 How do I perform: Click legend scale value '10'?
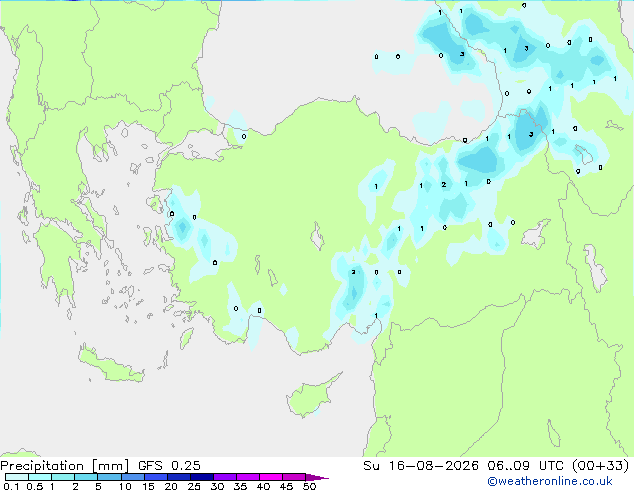tap(125, 486)
